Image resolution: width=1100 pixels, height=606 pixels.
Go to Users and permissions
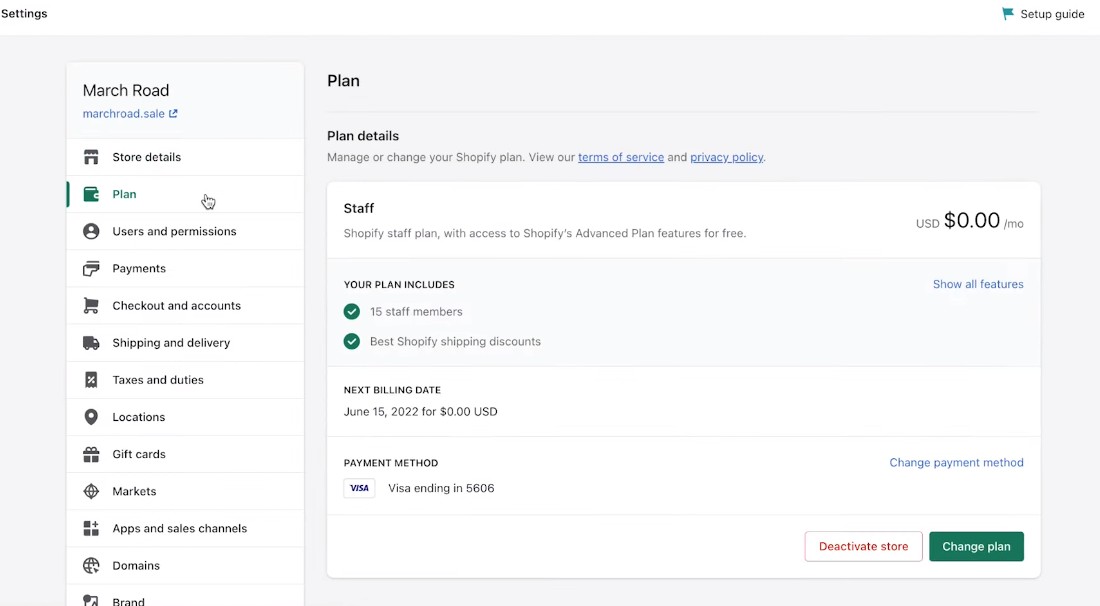185,231
